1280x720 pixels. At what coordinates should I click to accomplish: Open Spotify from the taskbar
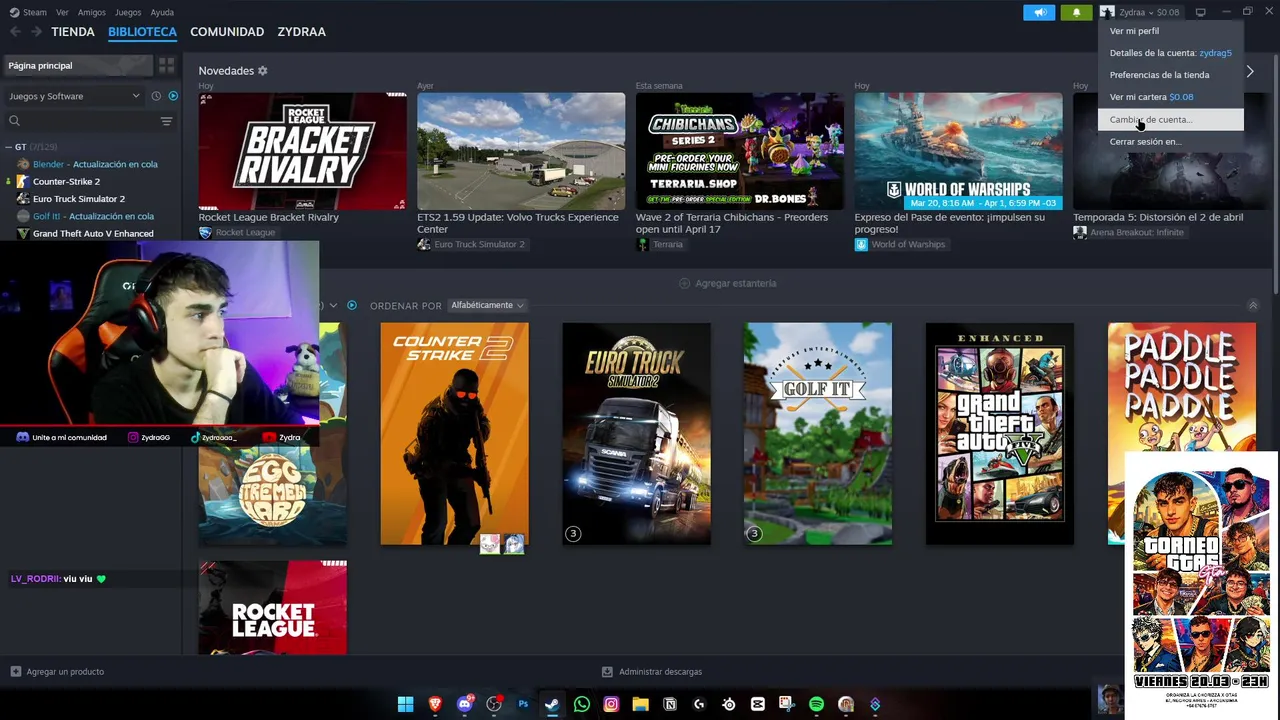(816, 704)
